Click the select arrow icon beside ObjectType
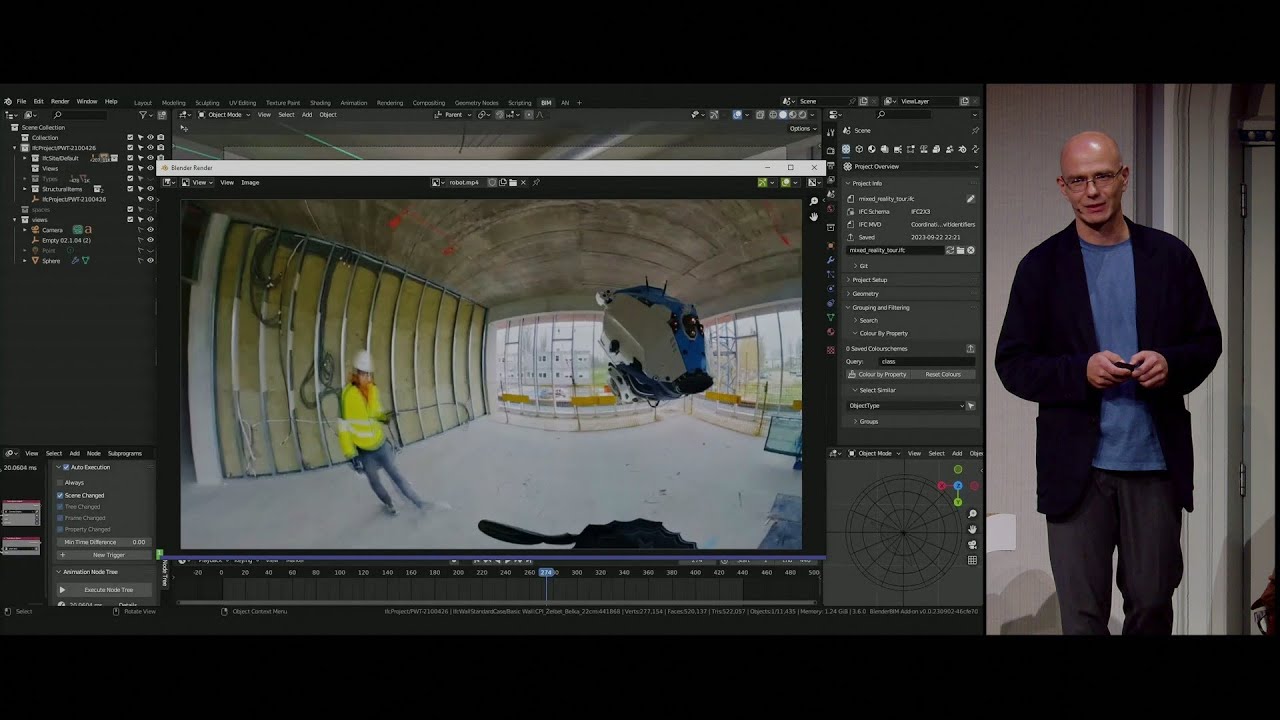The image size is (1280, 720). (971, 406)
